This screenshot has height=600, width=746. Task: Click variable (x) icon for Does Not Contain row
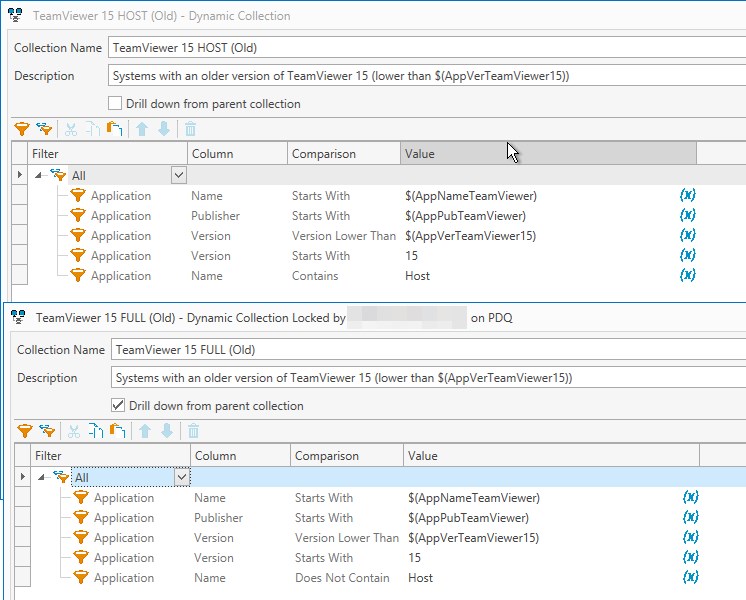click(x=690, y=577)
